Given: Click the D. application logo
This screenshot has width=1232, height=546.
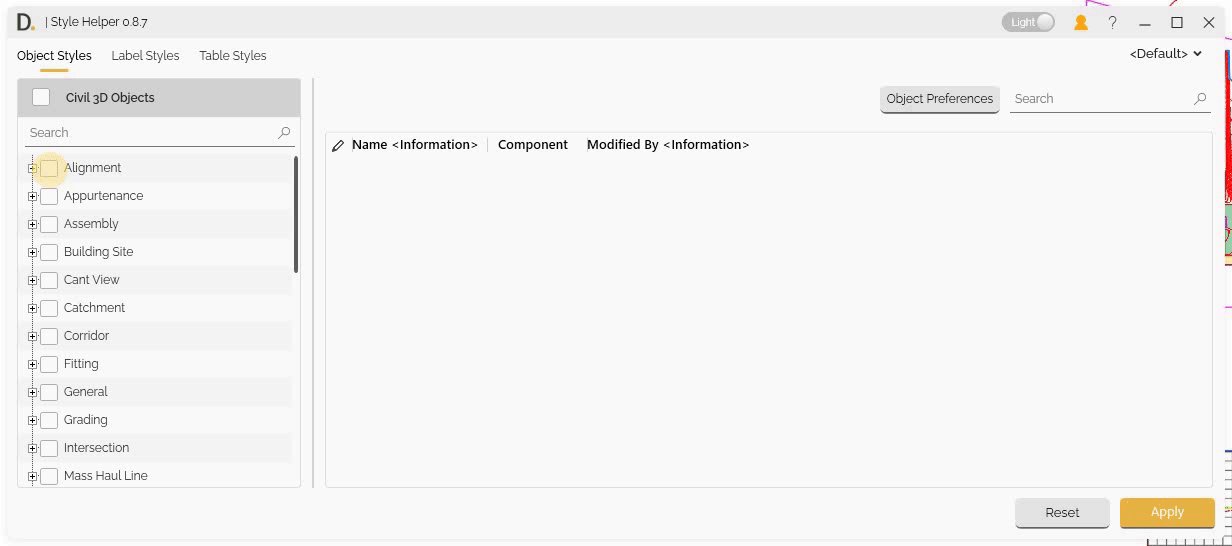Looking at the screenshot, I should 25,22.
